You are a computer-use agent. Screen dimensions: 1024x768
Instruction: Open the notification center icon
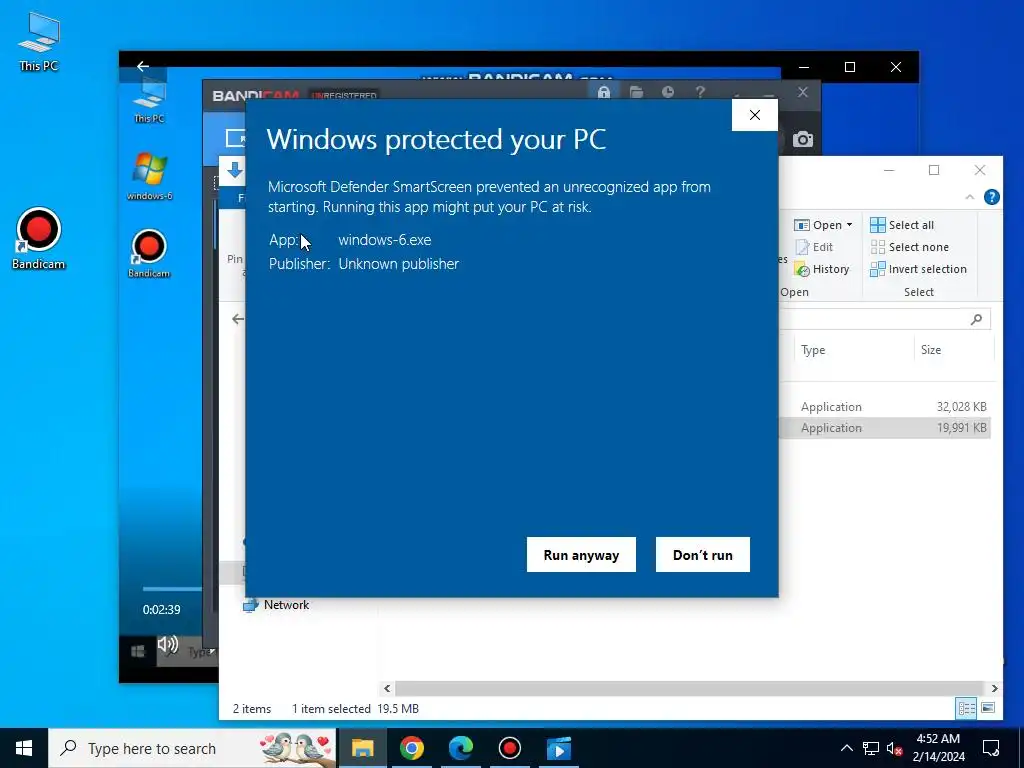[991, 748]
